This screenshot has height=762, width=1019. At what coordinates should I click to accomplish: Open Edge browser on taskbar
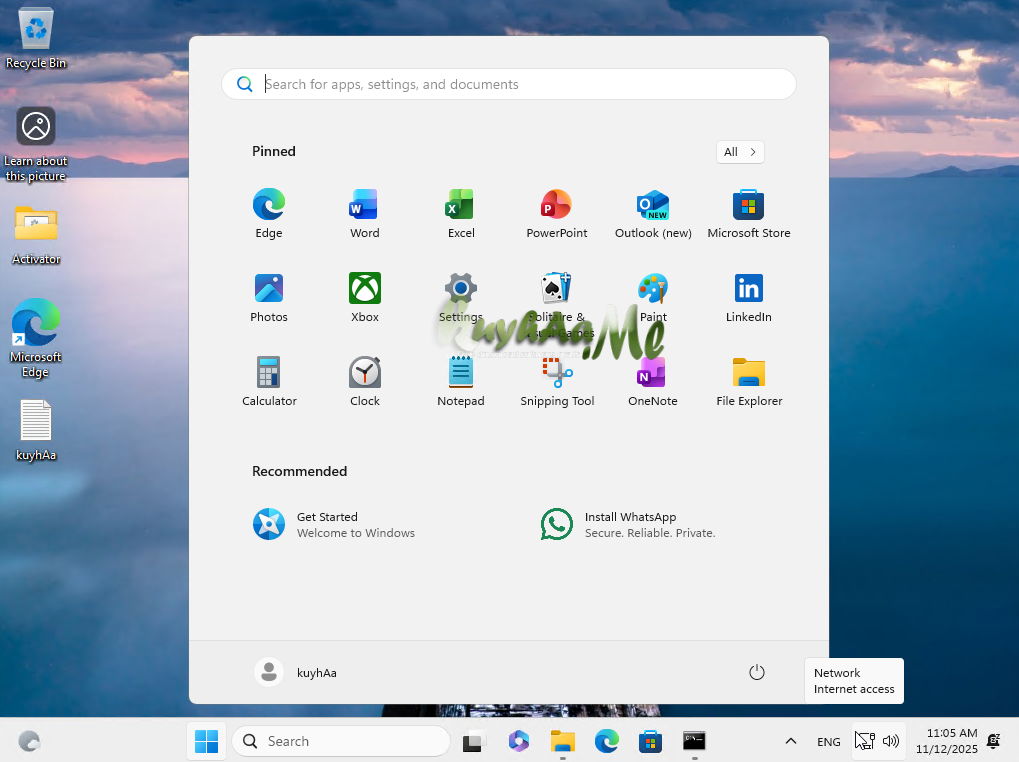coord(607,741)
